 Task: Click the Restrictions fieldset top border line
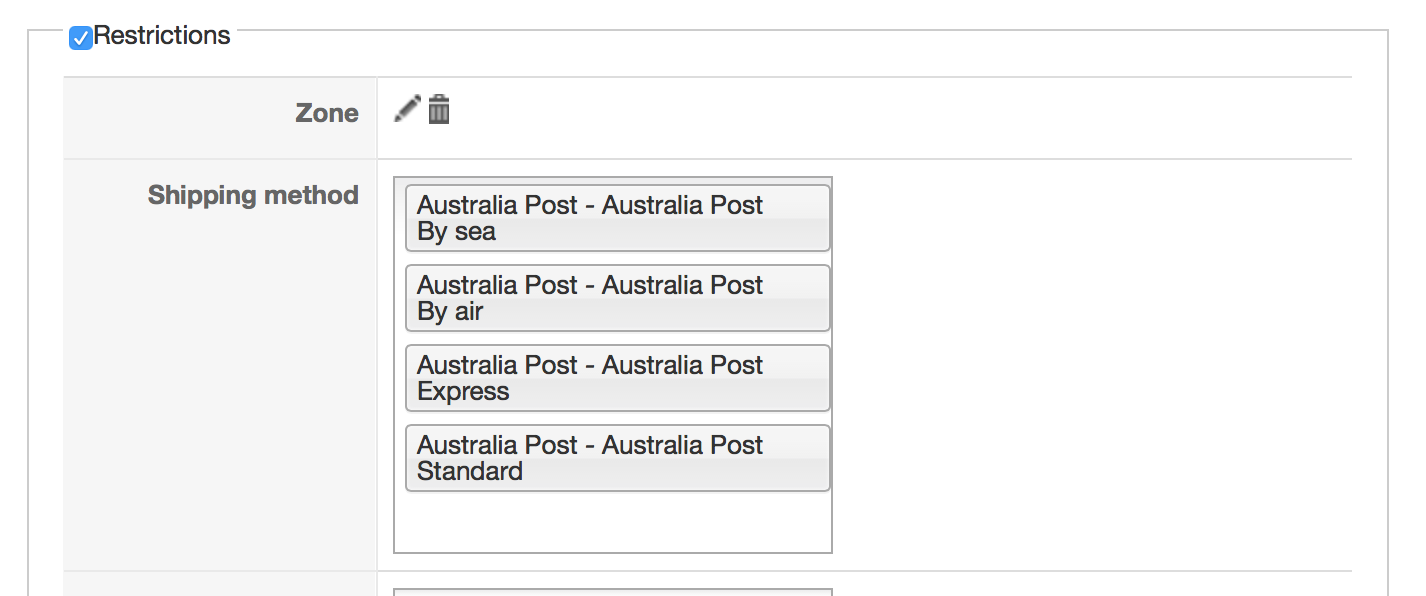pyautogui.click(x=800, y=30)
